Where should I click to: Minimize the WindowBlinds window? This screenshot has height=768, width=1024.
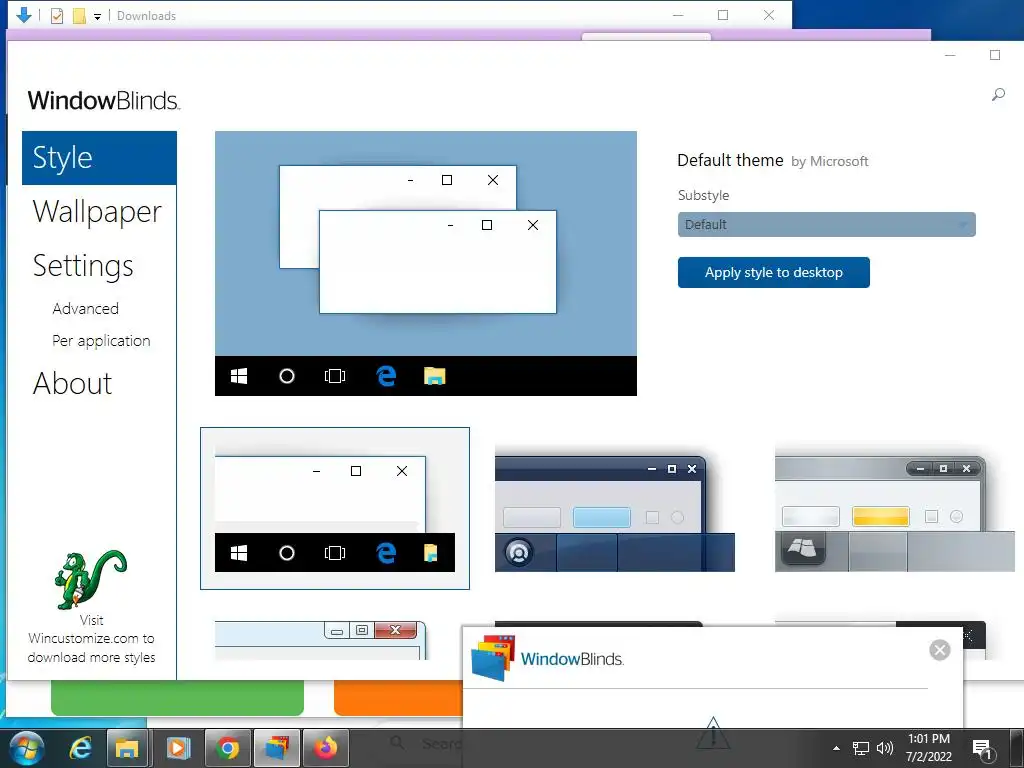(950, 56)
